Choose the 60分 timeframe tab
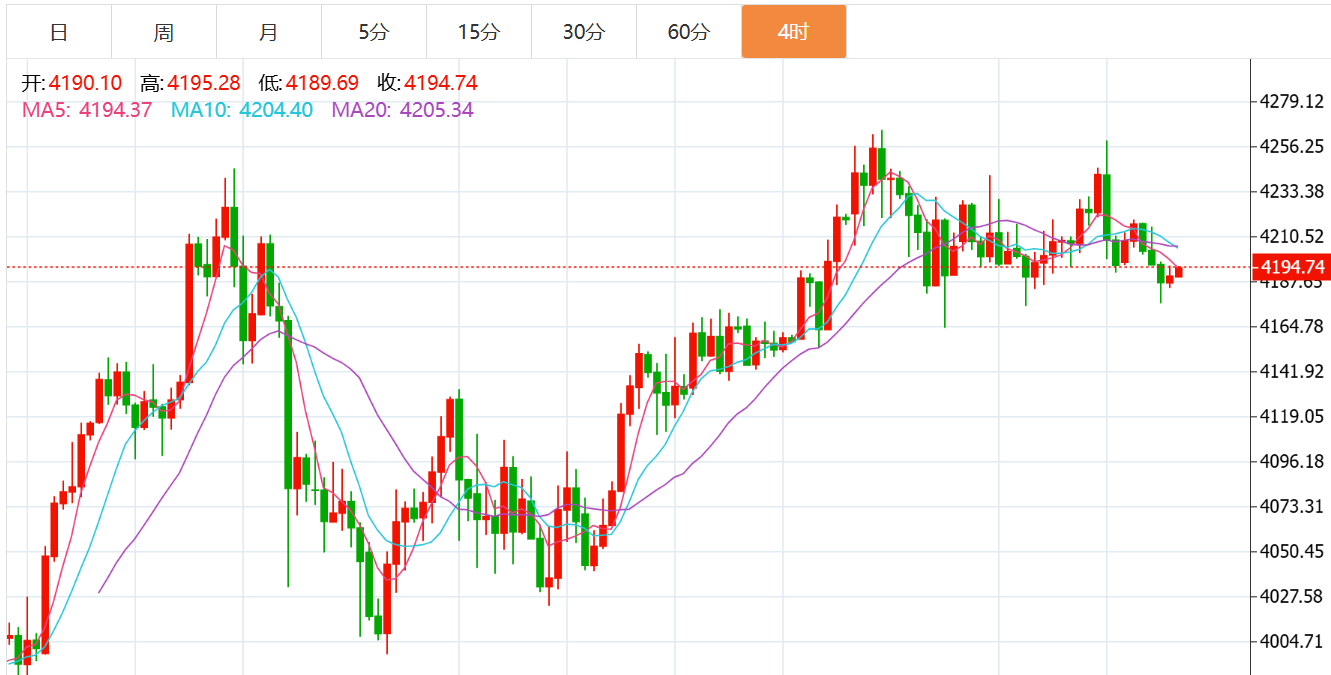This screenshot has height=675, width=1331. [689, 32]
